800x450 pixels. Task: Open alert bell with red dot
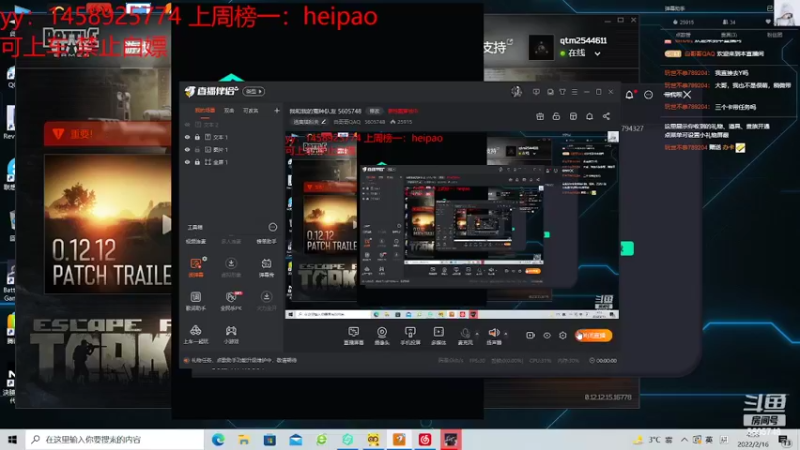tap(630, 95)
